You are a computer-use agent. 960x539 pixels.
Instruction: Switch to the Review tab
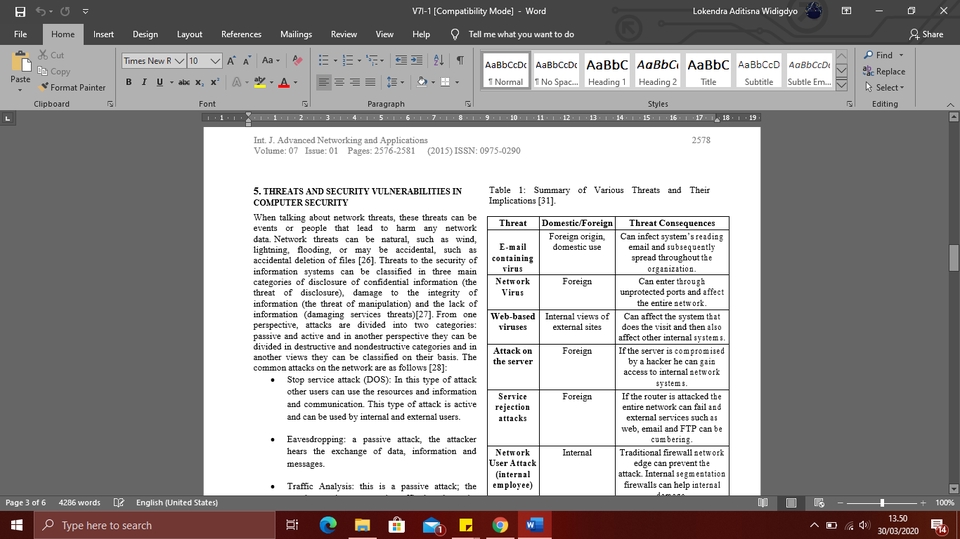click(343, 34)
